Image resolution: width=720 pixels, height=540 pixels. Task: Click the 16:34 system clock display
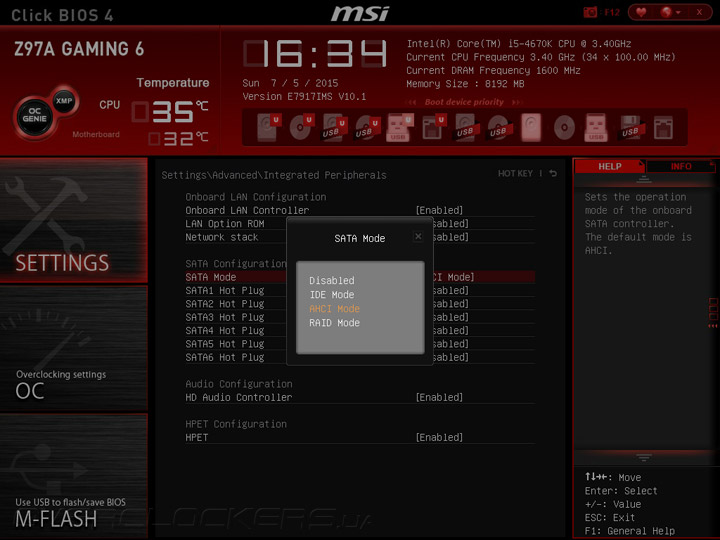[x=315, y=53]
